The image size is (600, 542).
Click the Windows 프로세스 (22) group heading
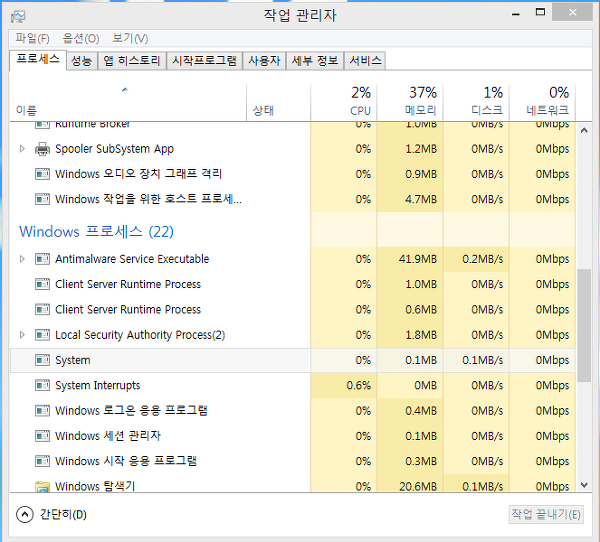pos(96,232)
